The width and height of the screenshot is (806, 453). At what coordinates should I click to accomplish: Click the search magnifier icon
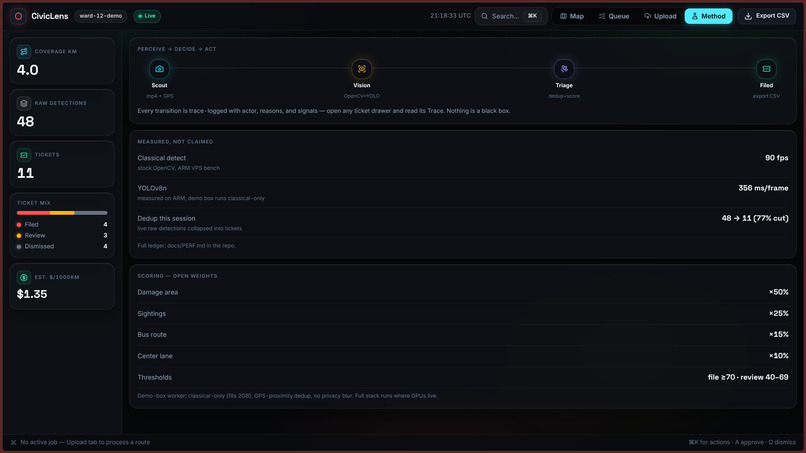click(x=484, y=16)
